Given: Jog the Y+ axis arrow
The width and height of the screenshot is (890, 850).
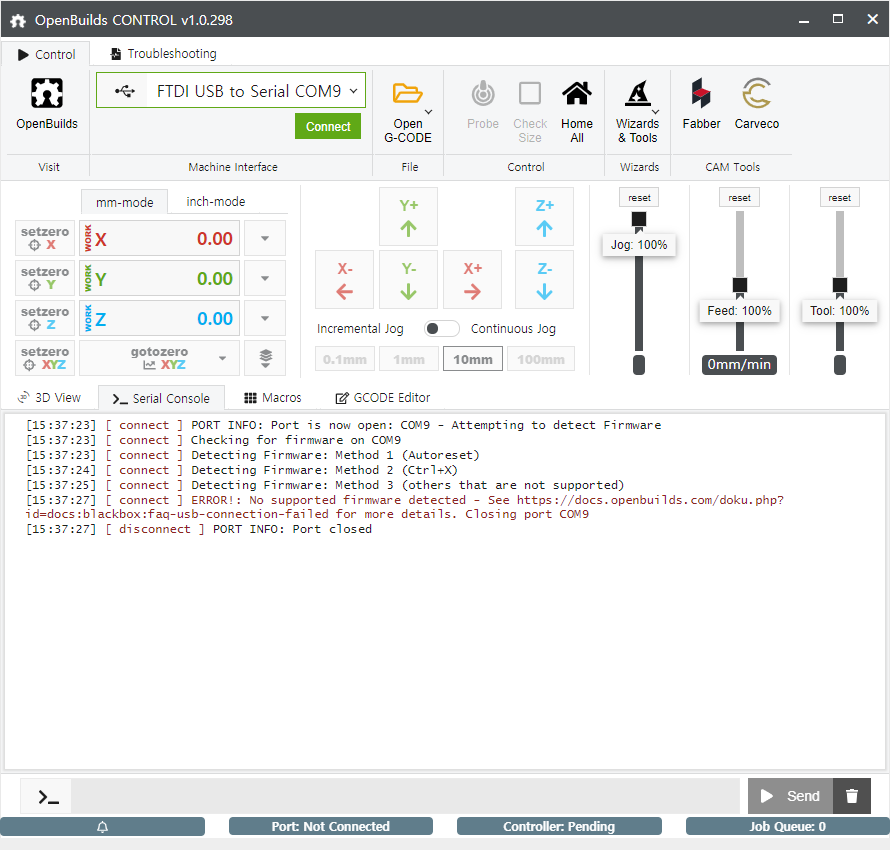Looking at the screenshot, I should (409, 217).
